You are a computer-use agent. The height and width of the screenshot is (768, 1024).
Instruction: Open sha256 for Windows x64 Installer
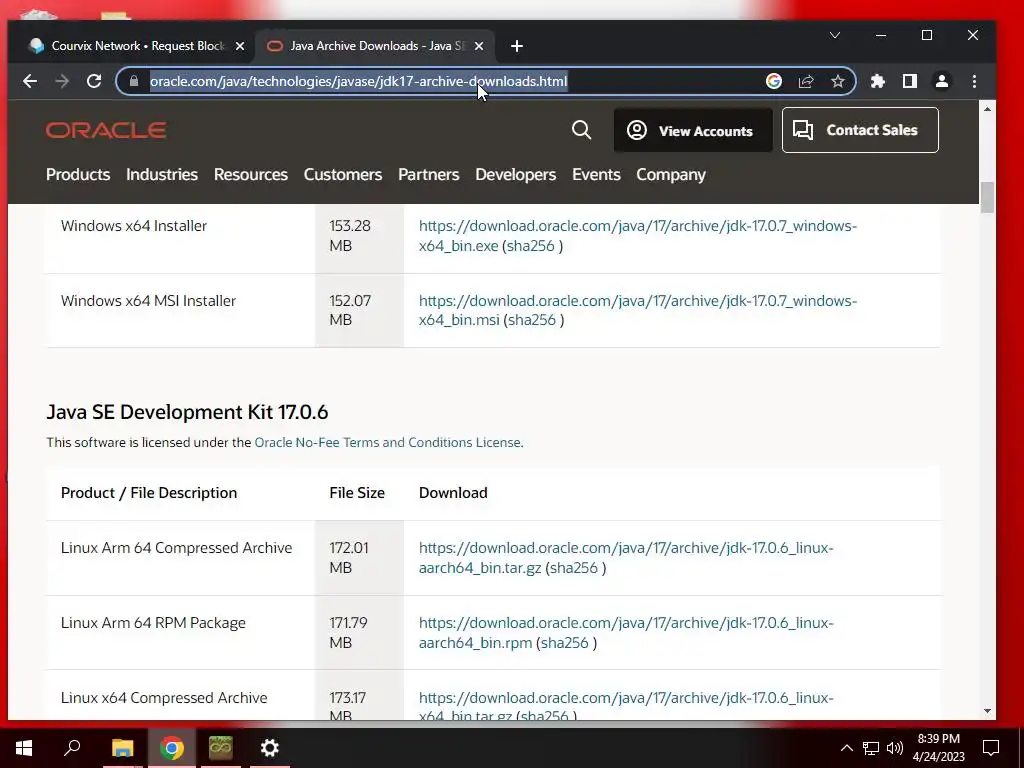[531, 246]
